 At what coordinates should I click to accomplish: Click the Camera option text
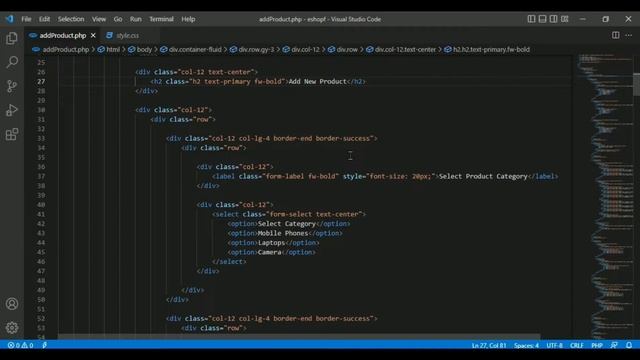269,252
